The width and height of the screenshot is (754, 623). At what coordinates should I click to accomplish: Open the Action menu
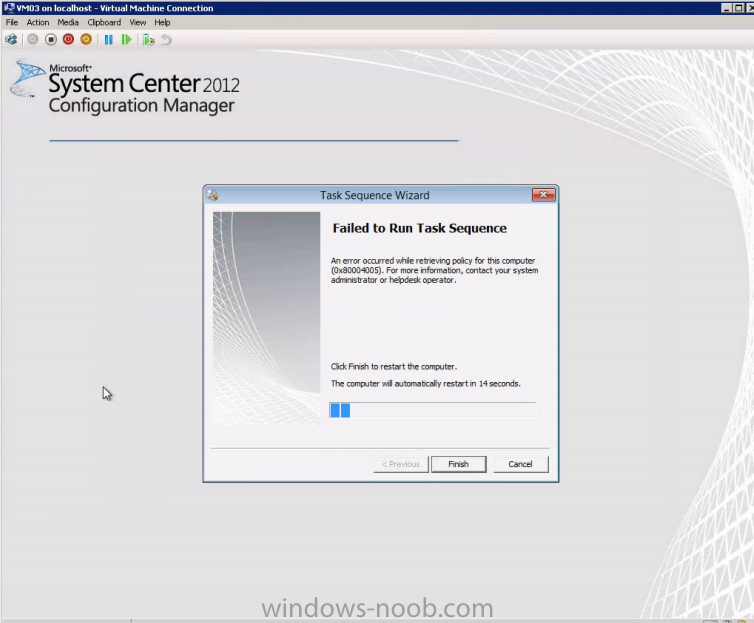pyautogui.click(x=38, y=23)
